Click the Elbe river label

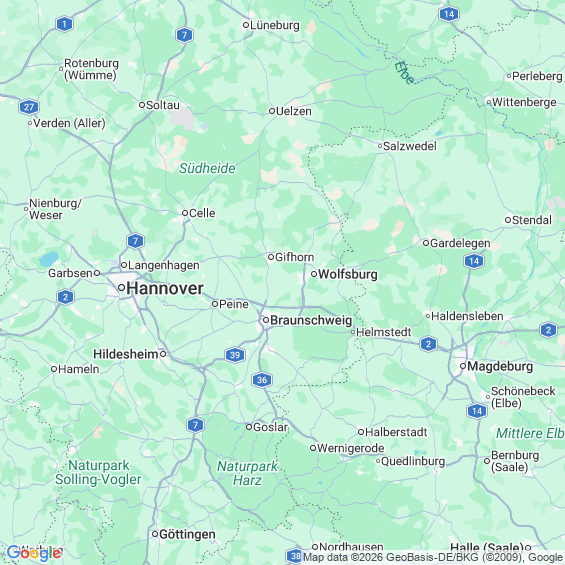click(404, 72)
